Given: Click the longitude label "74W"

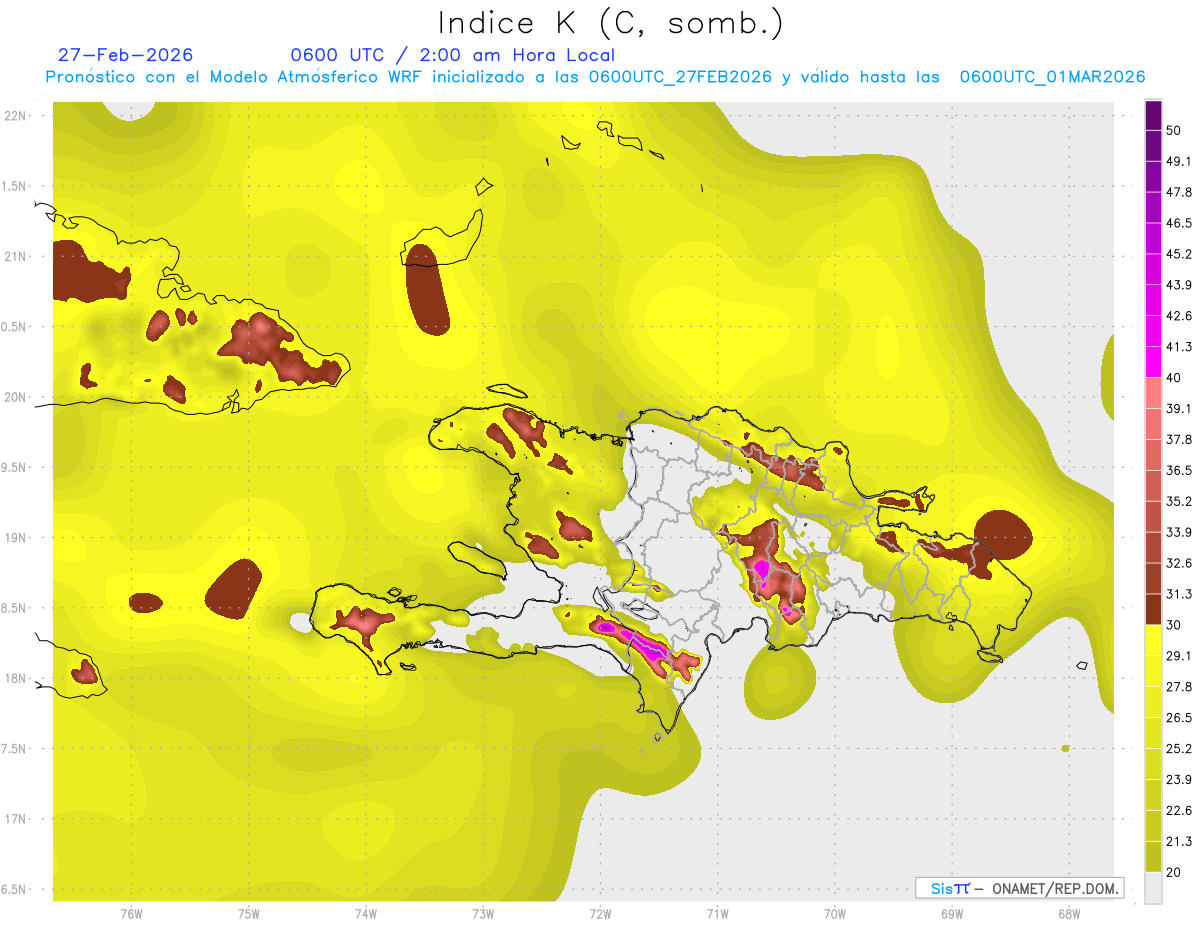Looking at the screenshot, I should pyautogui.click(x=366, y=914).
